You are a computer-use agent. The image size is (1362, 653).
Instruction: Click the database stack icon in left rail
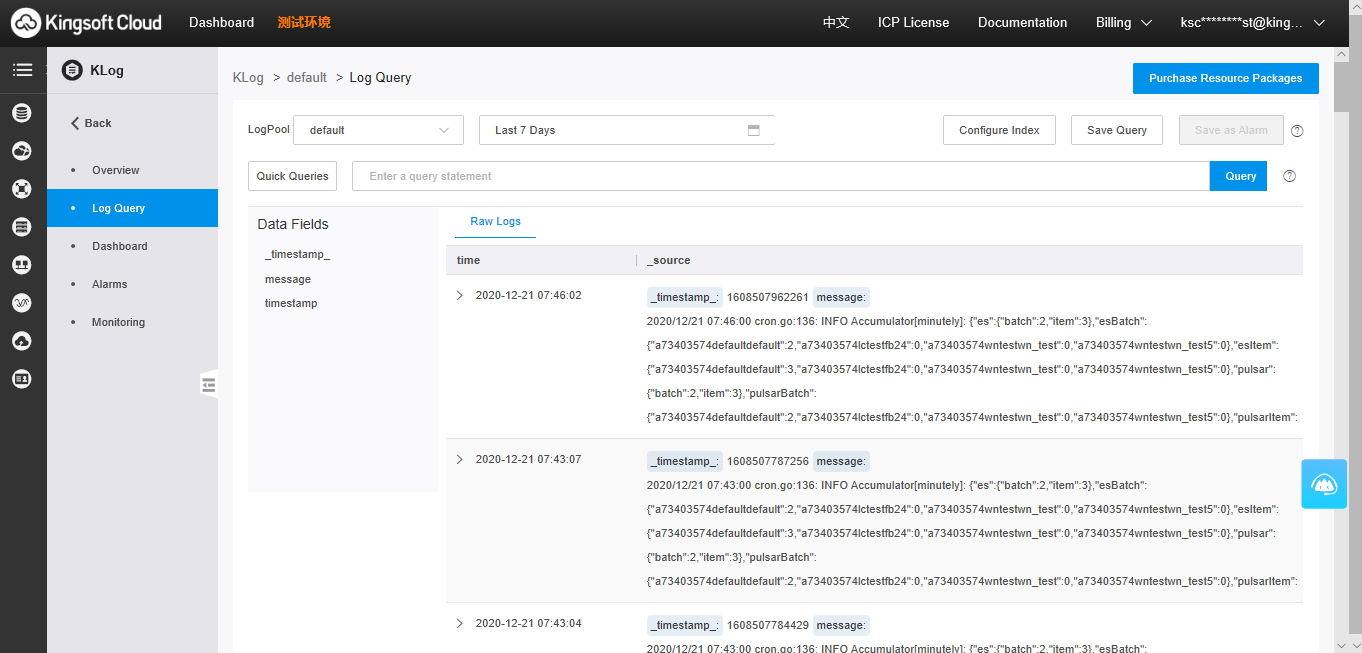point(22,113)
